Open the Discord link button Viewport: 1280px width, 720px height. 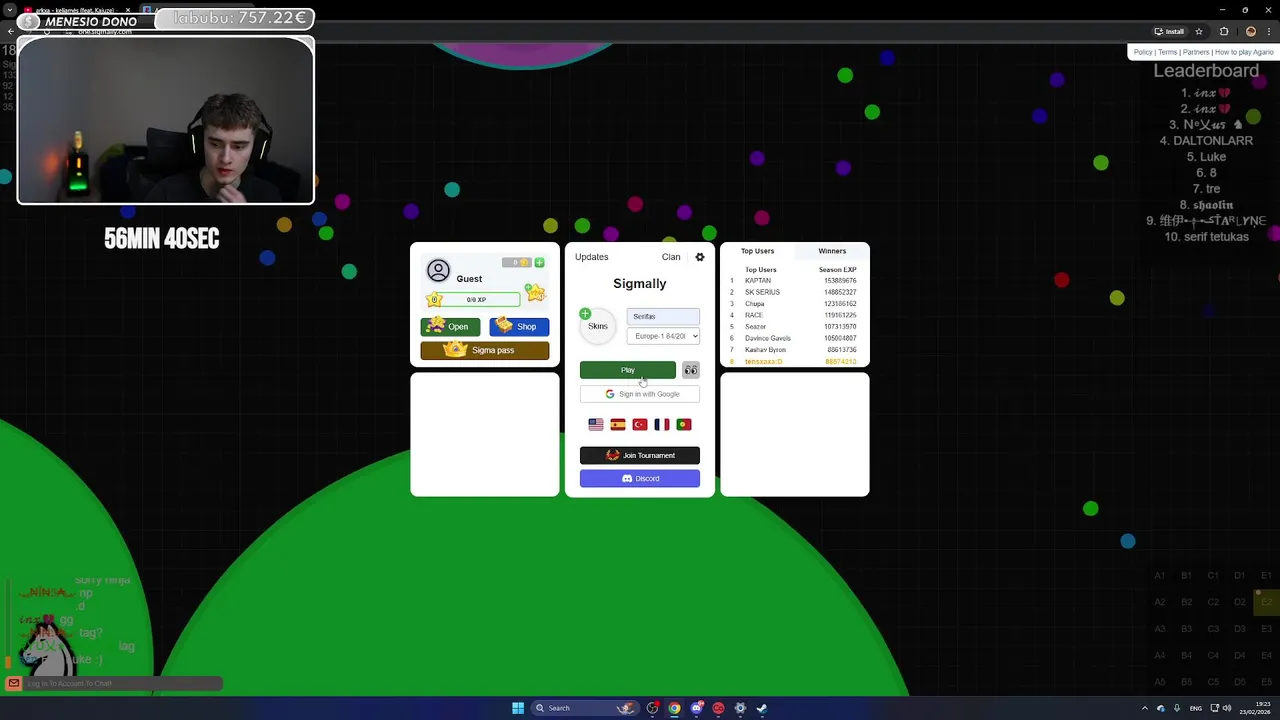tap(640, 478)
